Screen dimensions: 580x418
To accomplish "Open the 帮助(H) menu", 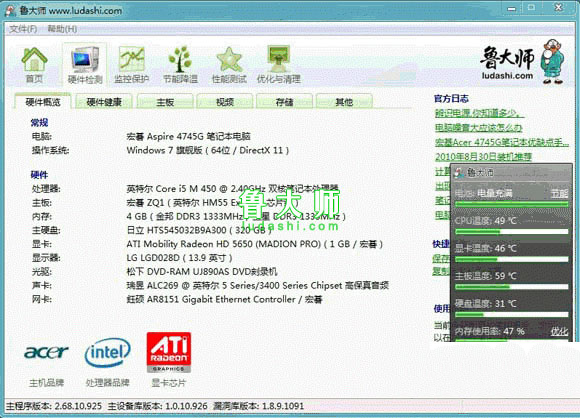I will pos(62,29).
